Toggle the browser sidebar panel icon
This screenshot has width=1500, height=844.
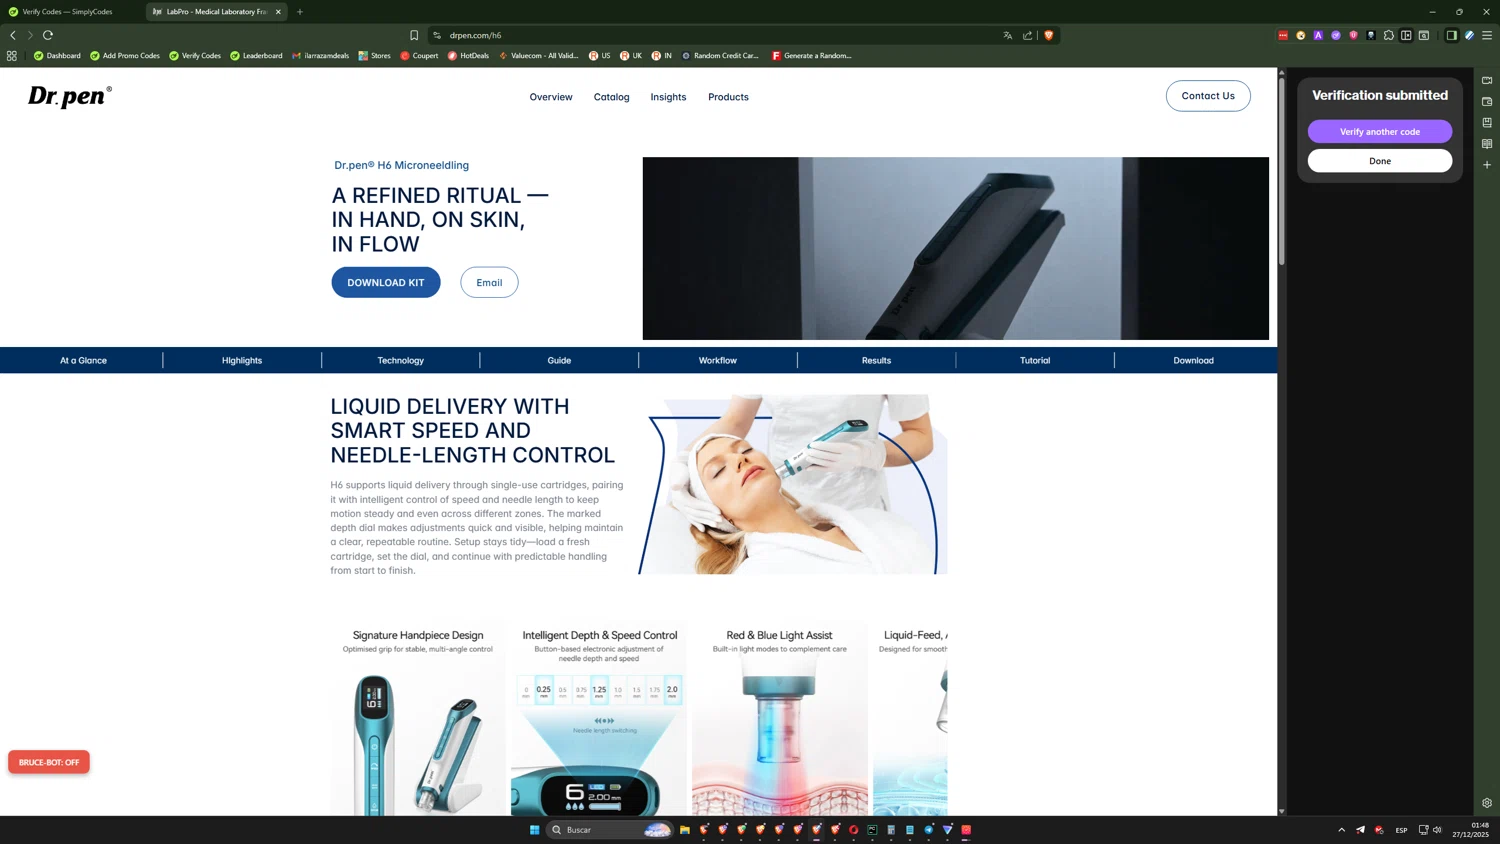(1451, 35)
